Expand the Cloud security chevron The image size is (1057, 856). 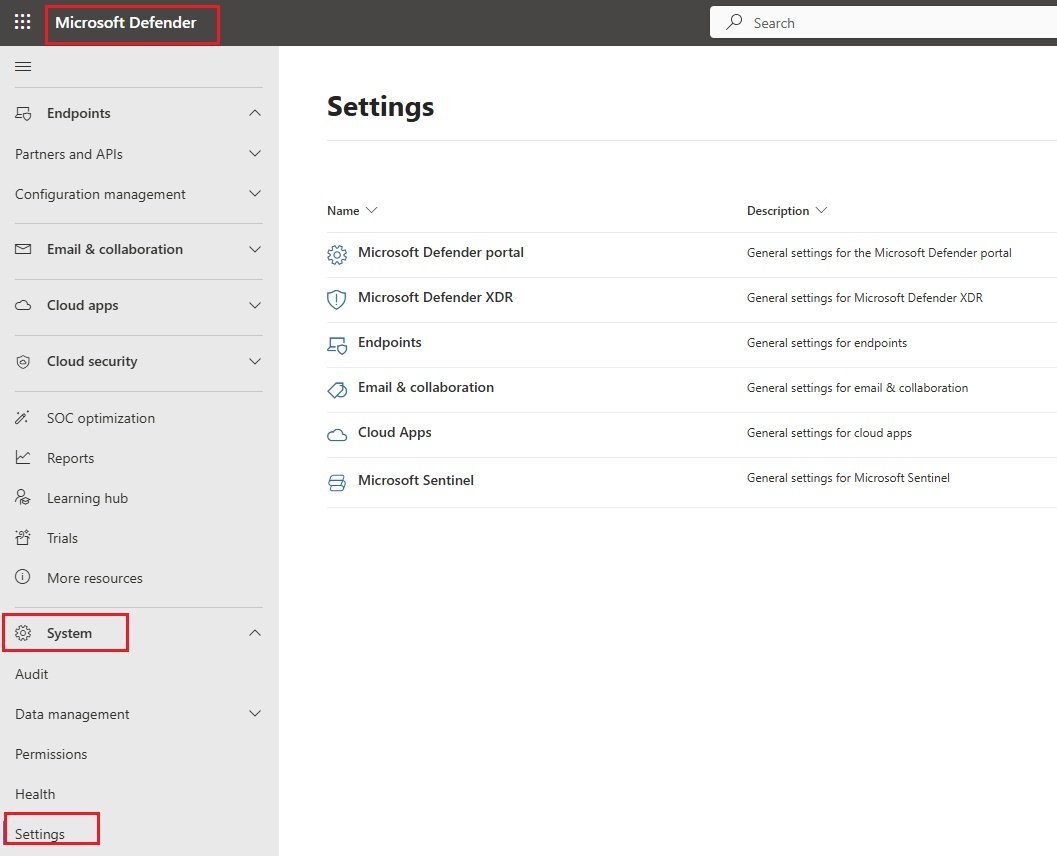click(255, 361)
